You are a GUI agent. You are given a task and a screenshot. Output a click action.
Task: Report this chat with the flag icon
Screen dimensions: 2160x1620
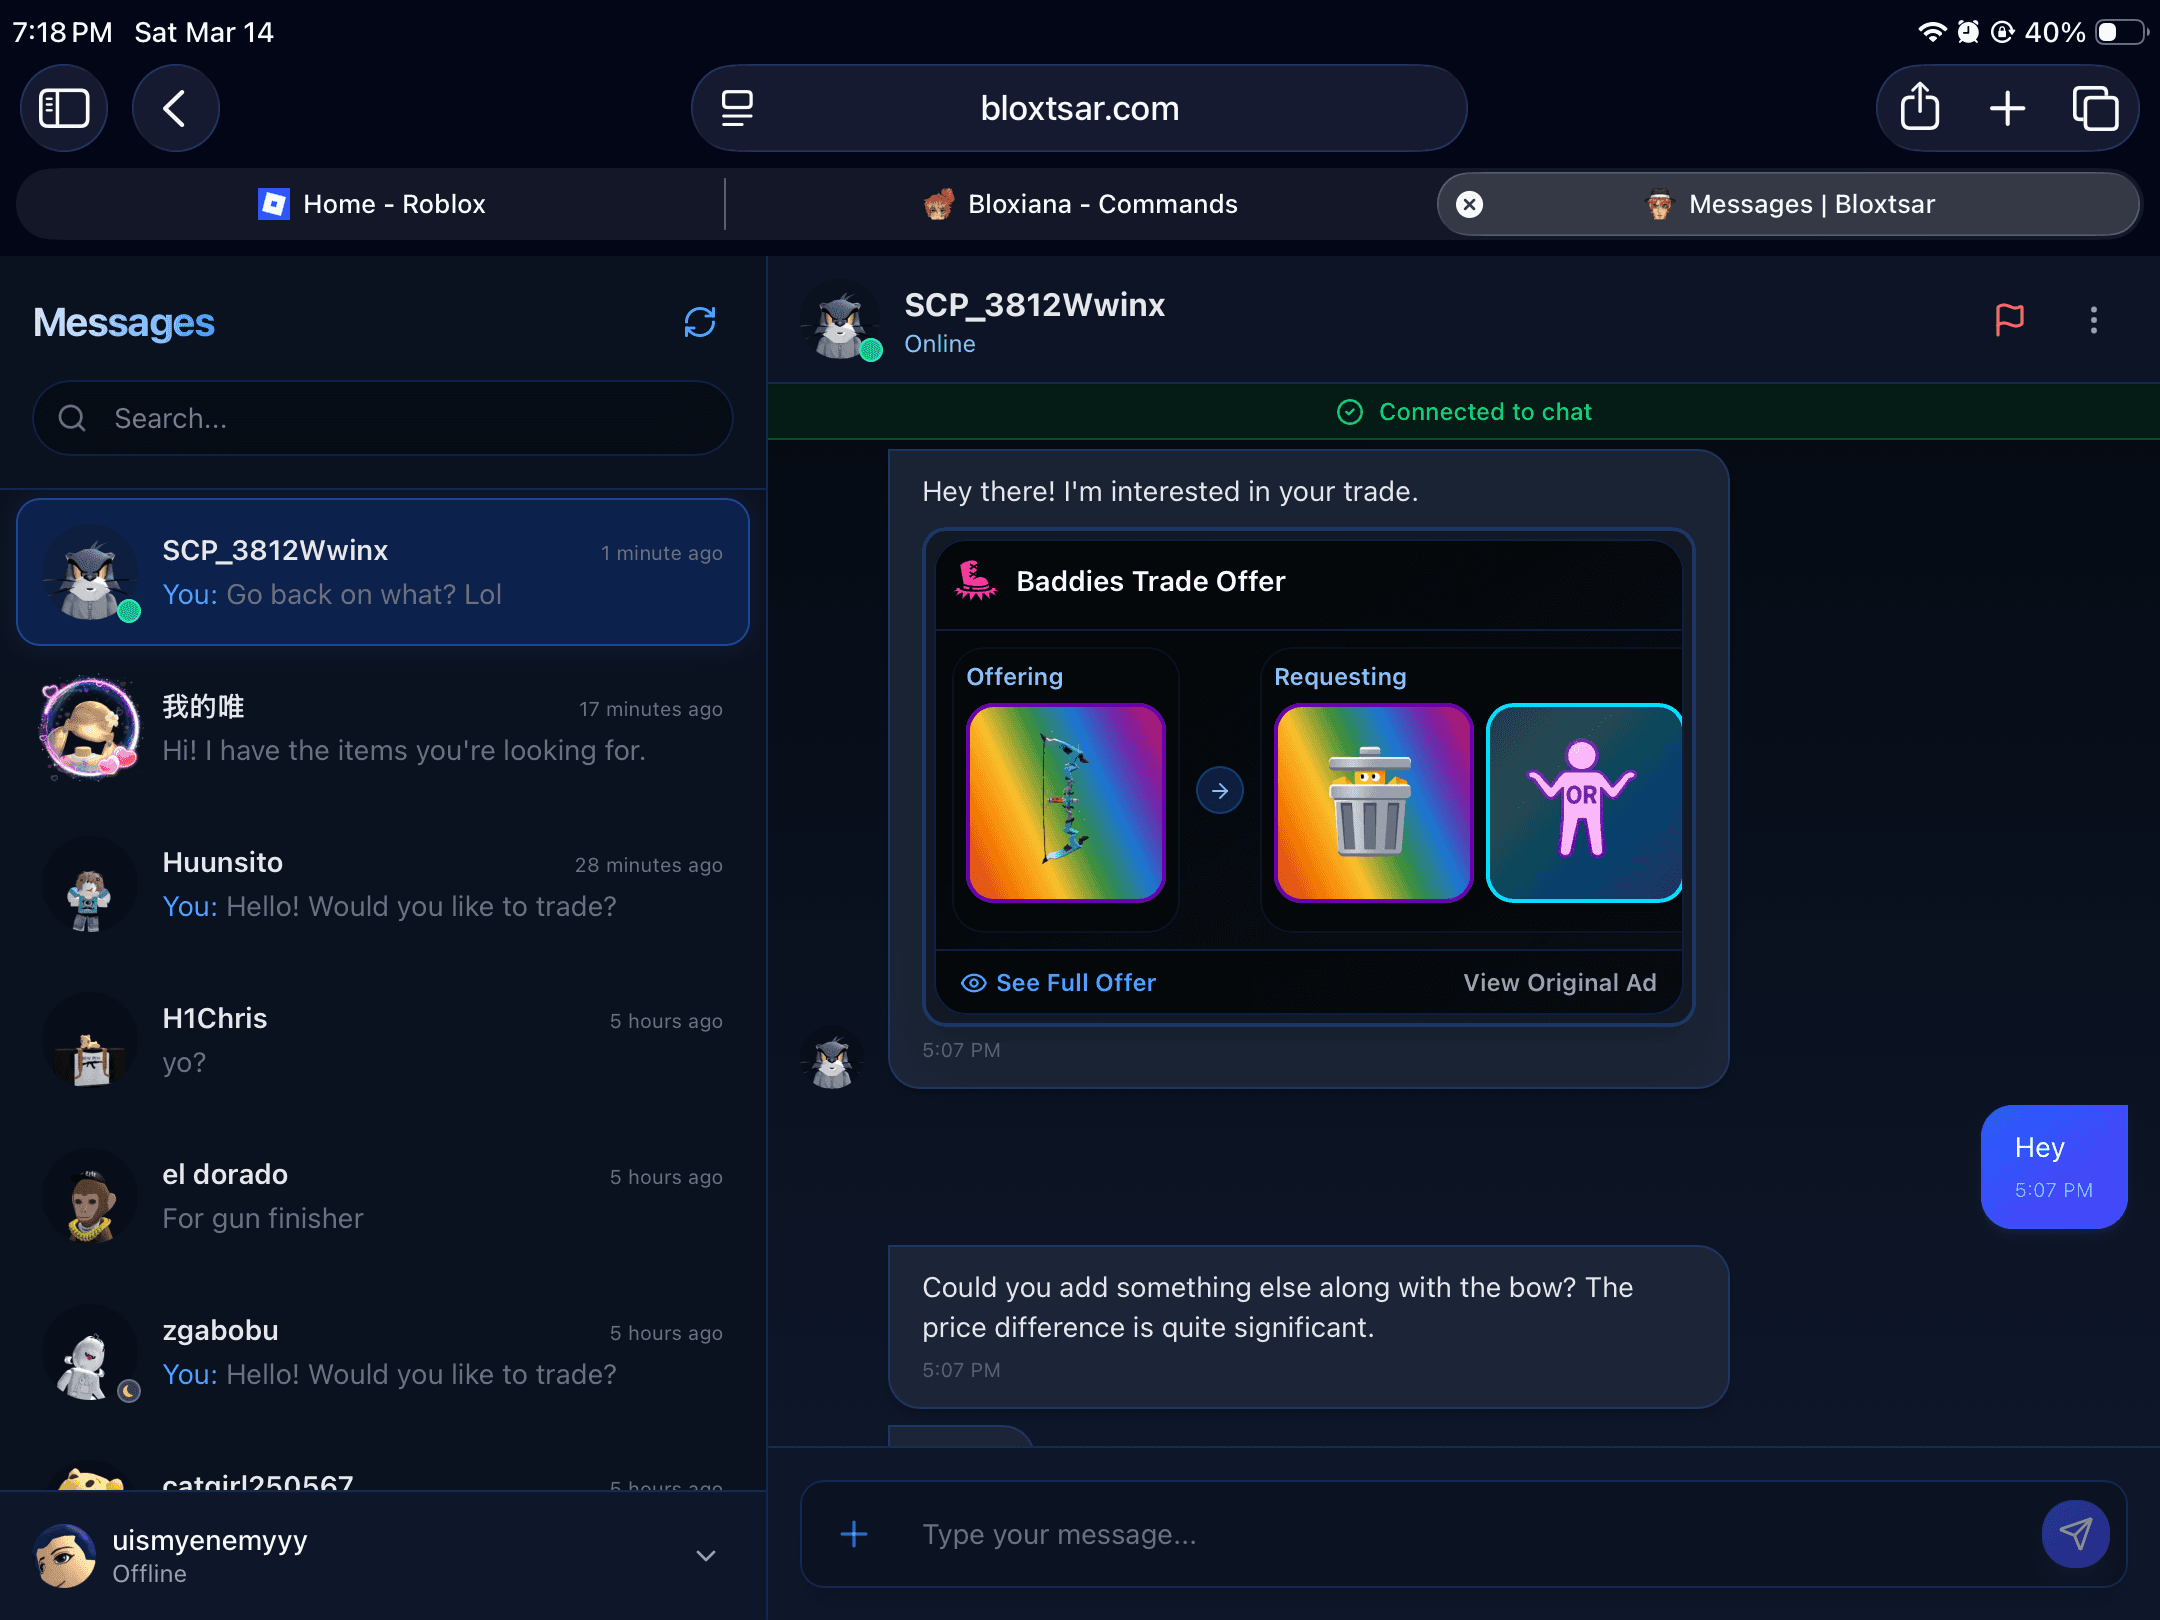click(x=2009, y=320)
